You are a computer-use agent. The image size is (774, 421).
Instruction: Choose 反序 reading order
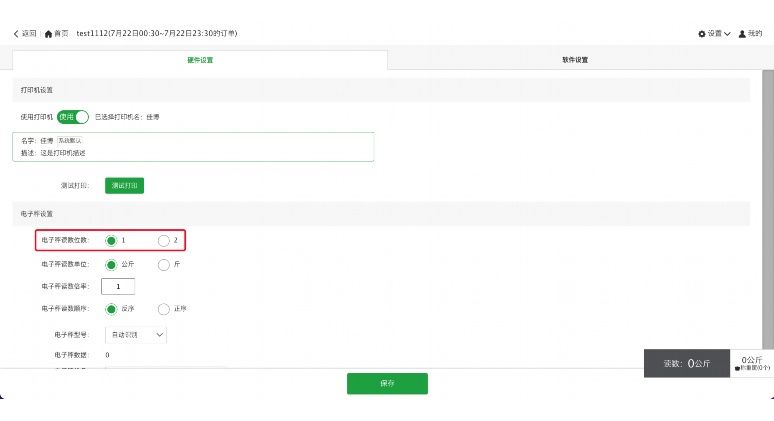tap(111, 309)
